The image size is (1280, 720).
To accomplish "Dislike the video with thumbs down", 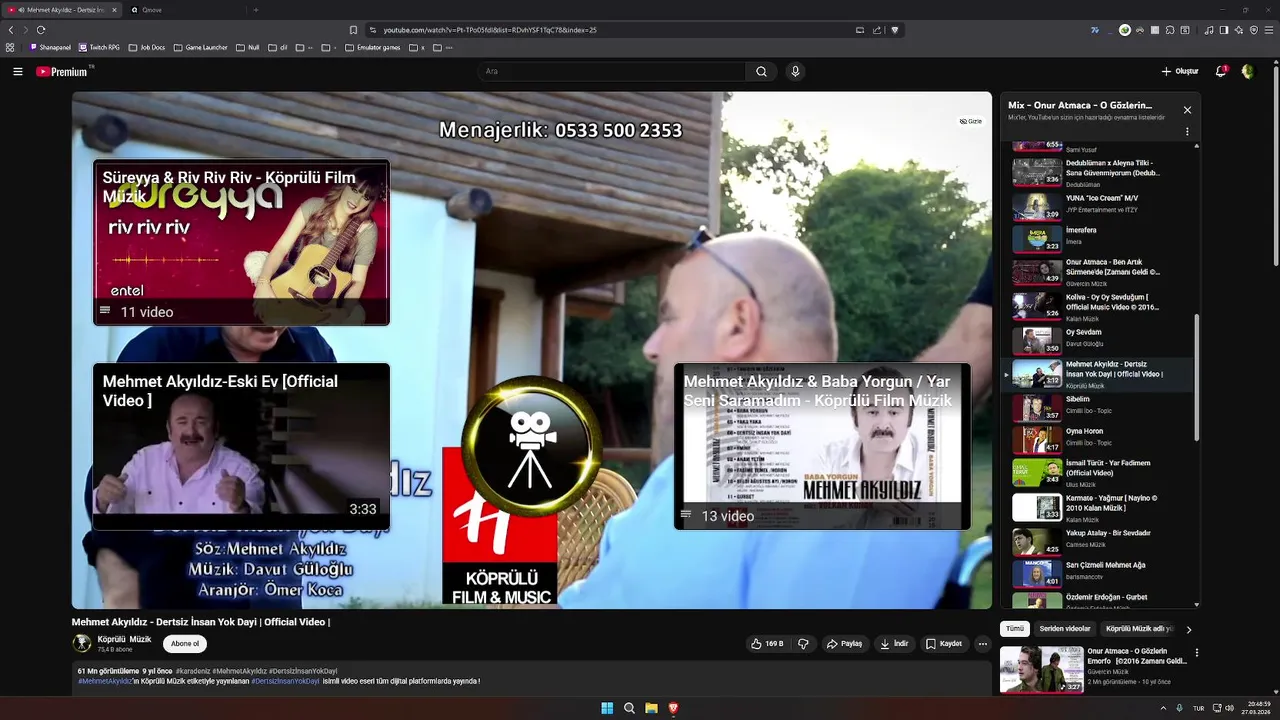I will (803, 644).
